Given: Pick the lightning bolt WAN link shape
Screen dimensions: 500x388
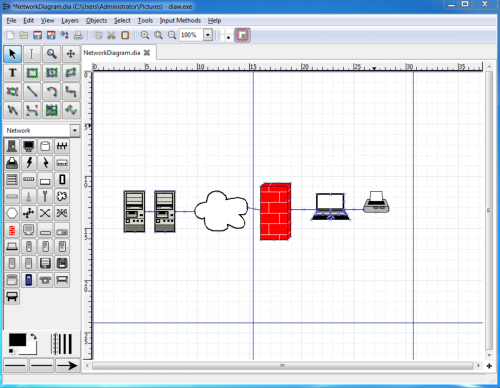Looking at the screenshot, I should coord(29,163).
